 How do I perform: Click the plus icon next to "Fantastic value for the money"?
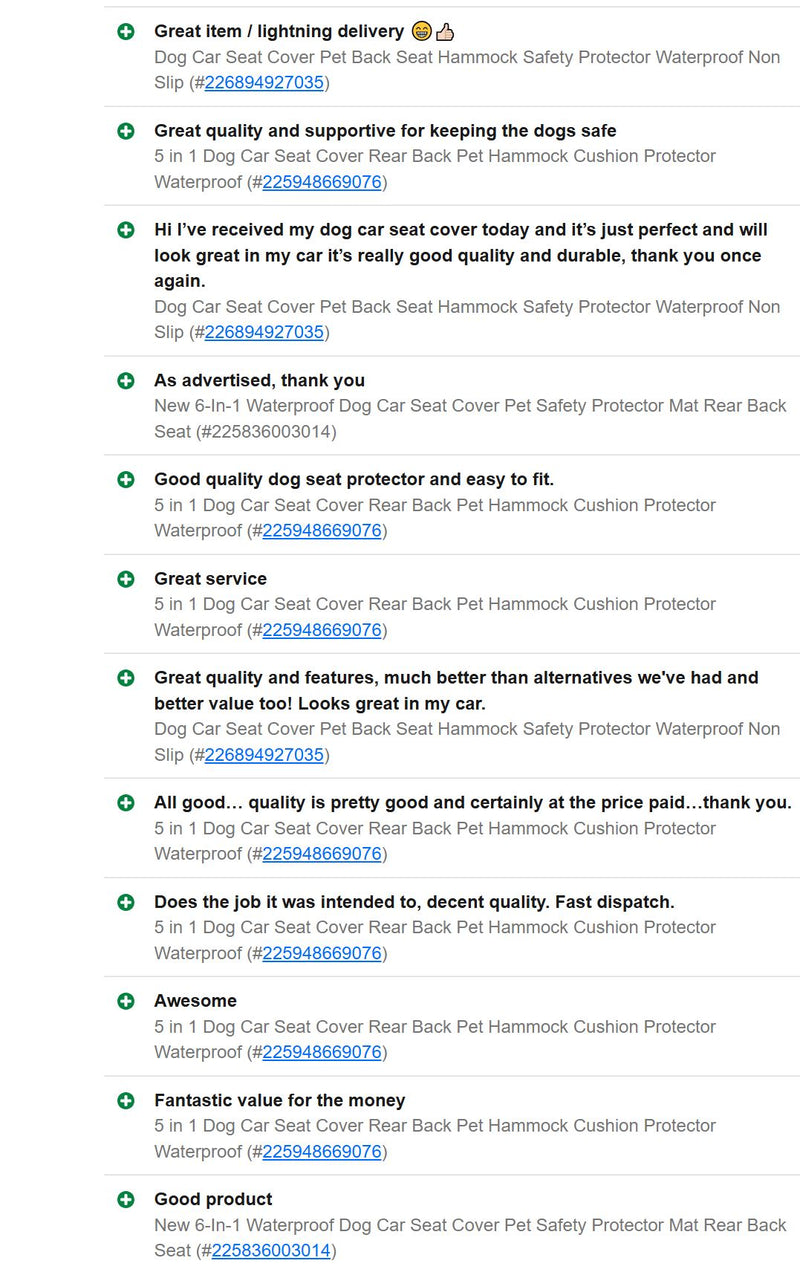point(126,1101)
